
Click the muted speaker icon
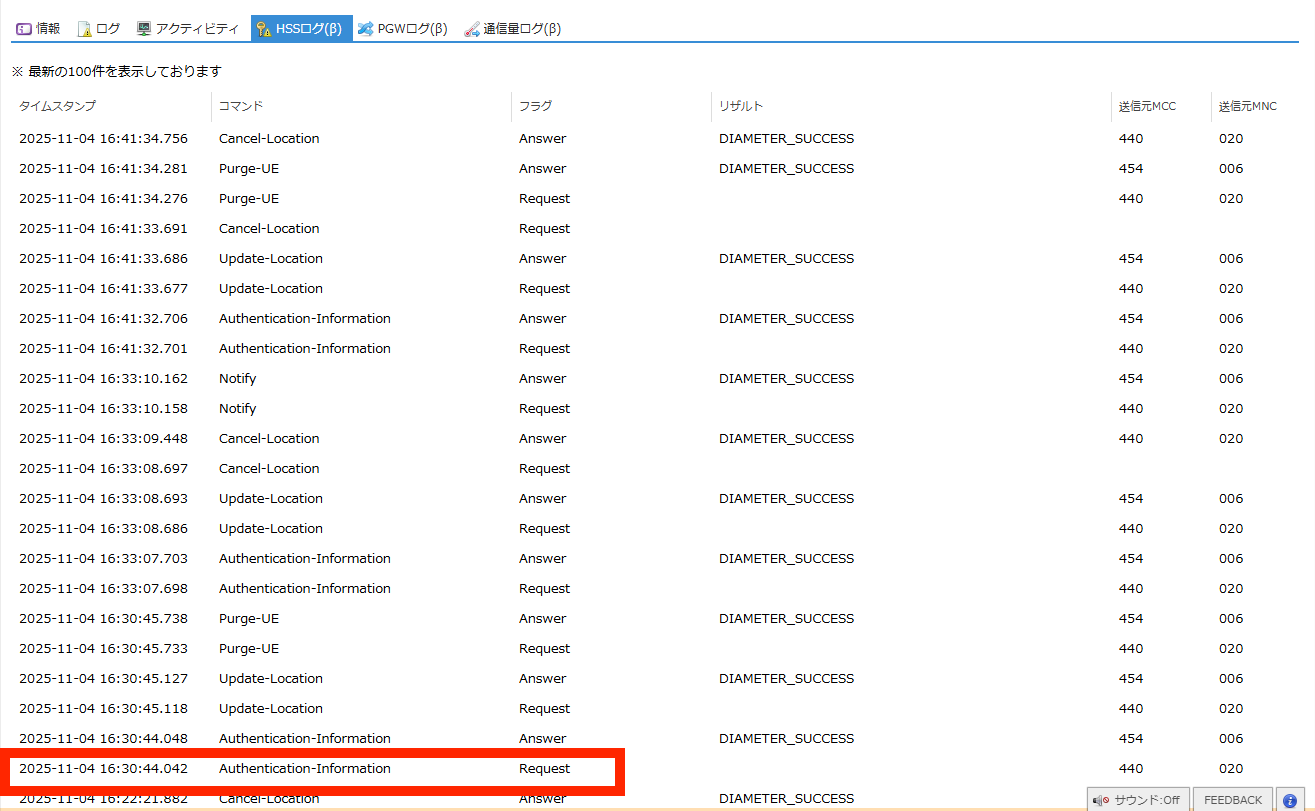click(x=1100, y=800)
